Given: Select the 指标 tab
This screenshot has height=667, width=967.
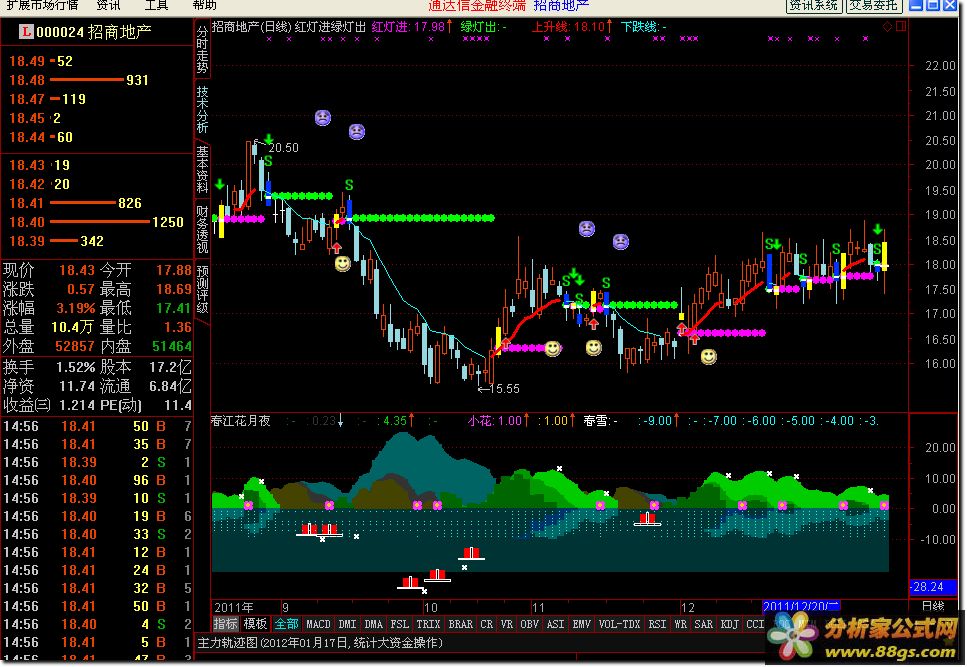Looking at the screenshot, I should click(x=225, y=624).
